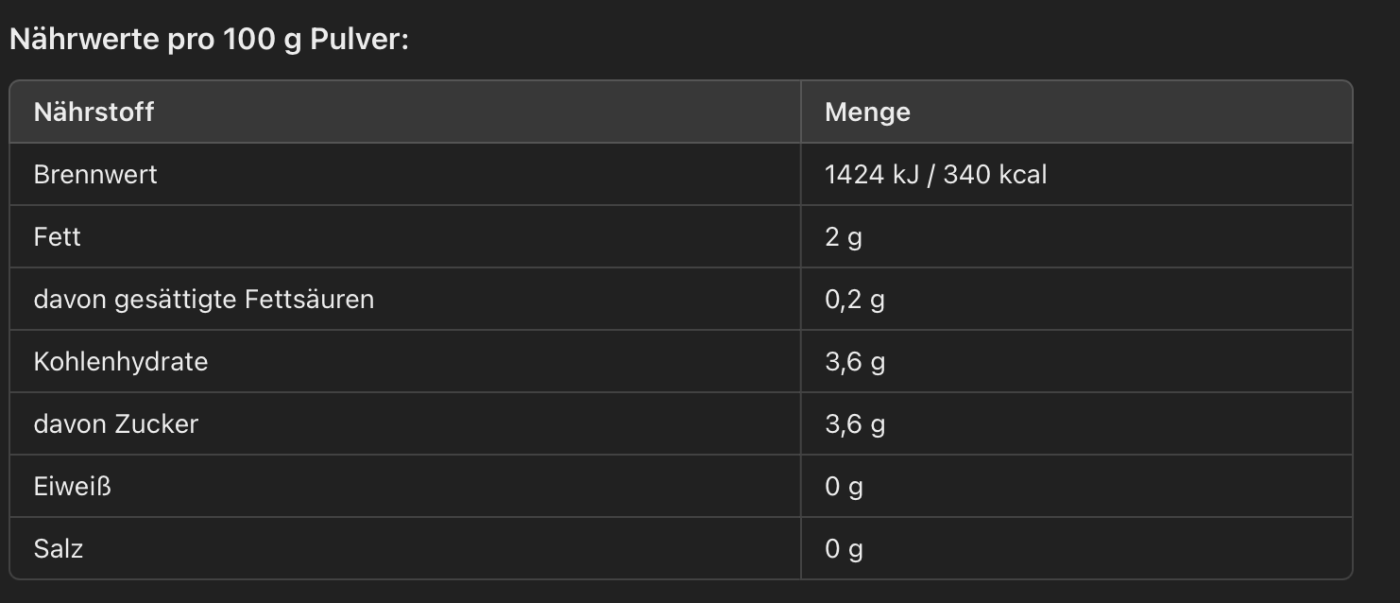Screen dimensions: 1400x603
Task: Click the Salz row label
Action: [x=58, y=549]
